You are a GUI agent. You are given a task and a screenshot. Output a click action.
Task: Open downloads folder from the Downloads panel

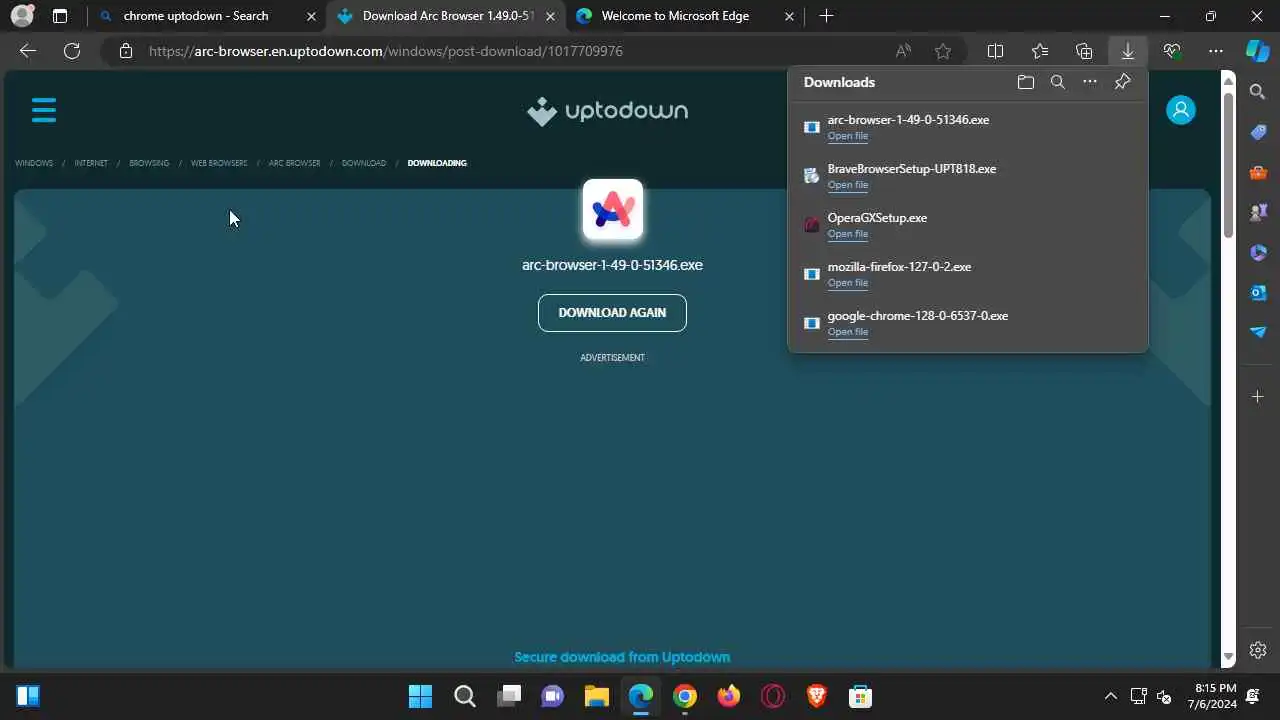(x=1026, y=82)
